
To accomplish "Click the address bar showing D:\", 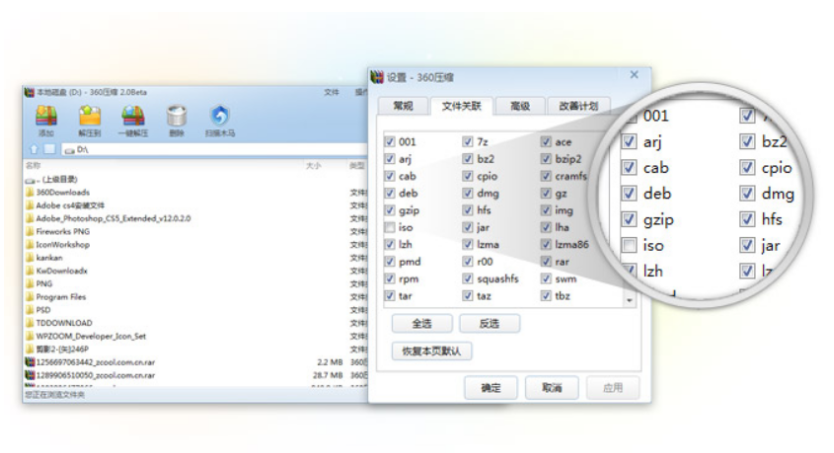I will (x=214, y=150).
